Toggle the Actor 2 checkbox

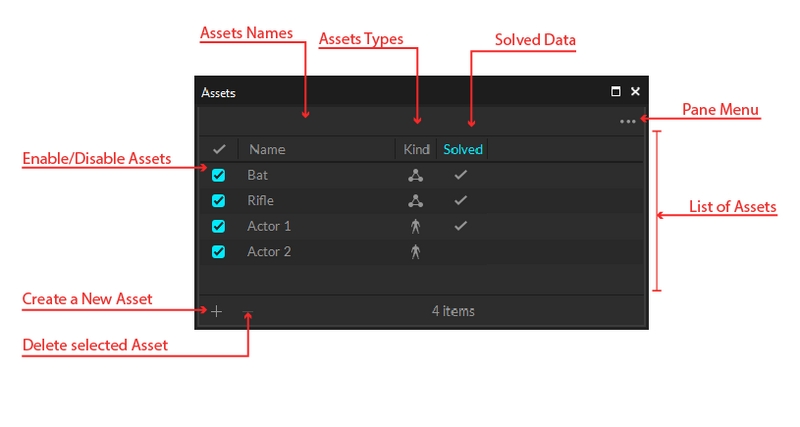point(219,252)
